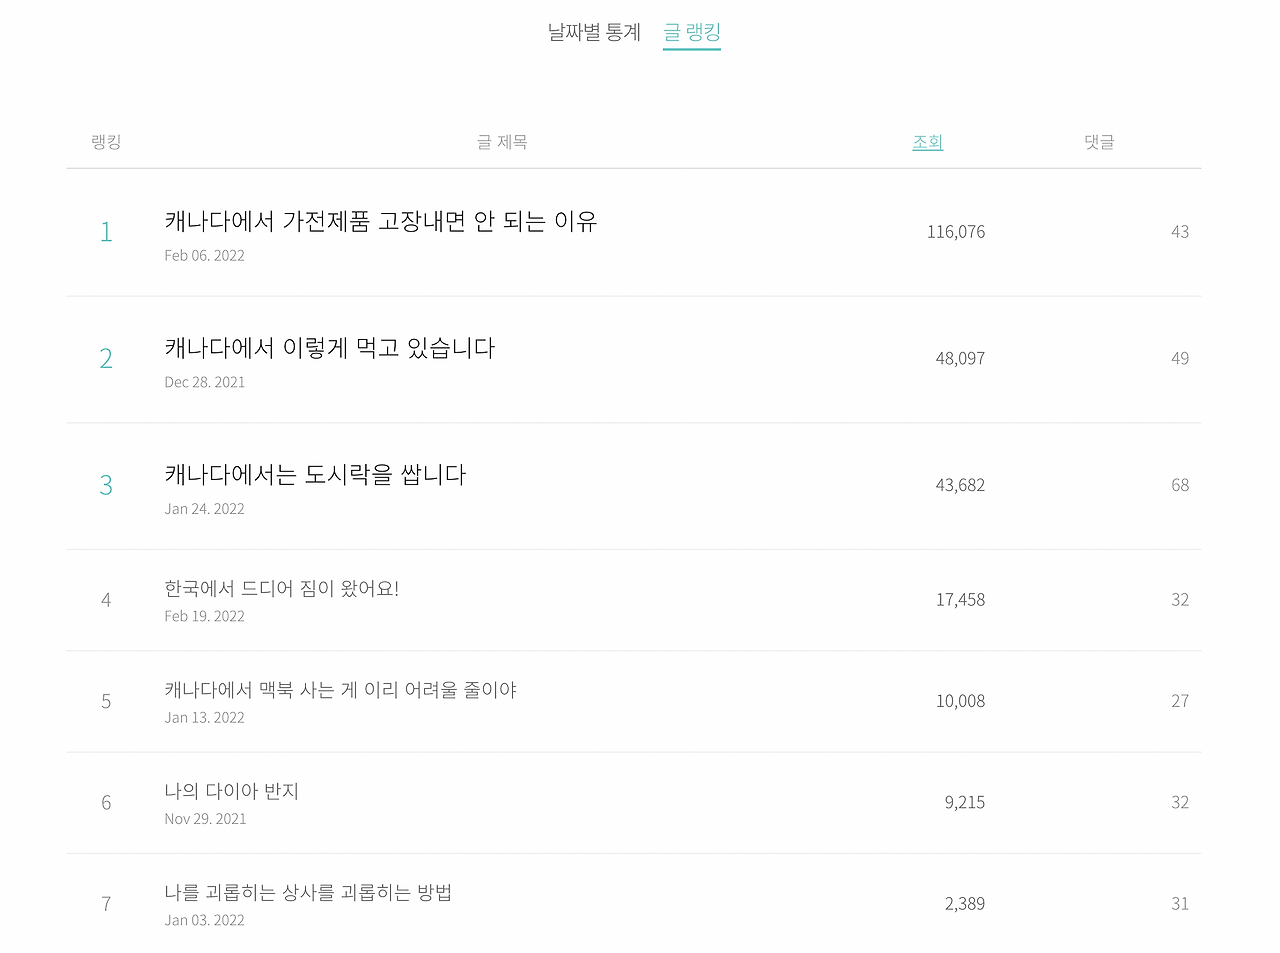Image resolution: width=1280 pixels, height=953 pixels.
Task: Open post 캐나다에서는 도시락을 쌉니다
Action: (315, 475)
